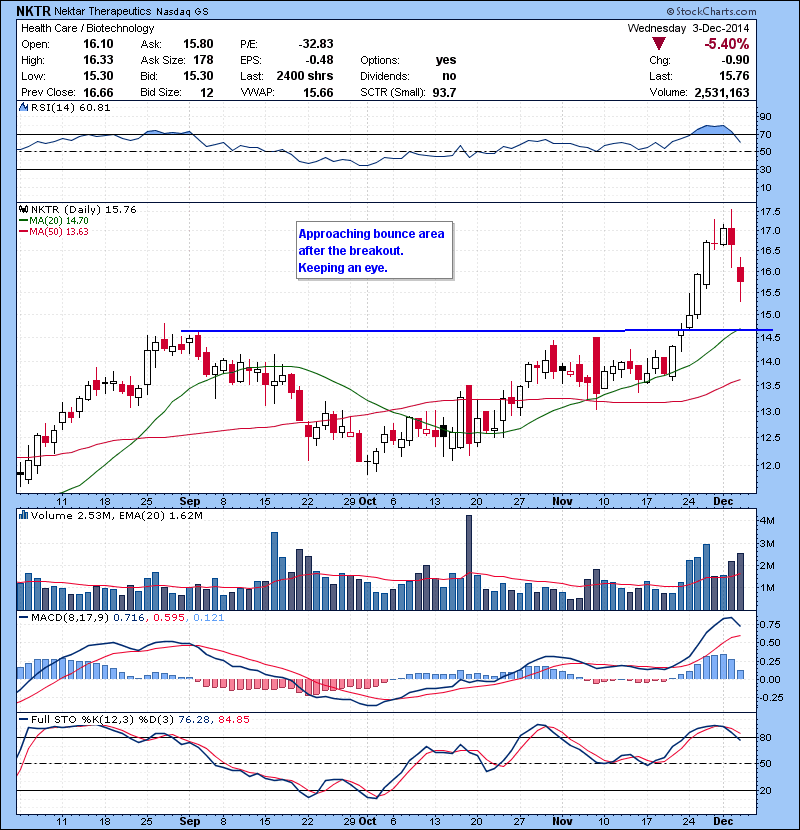Click the SCTR (Small) value 93.7
800x830 pixels.
pos(444,92)
